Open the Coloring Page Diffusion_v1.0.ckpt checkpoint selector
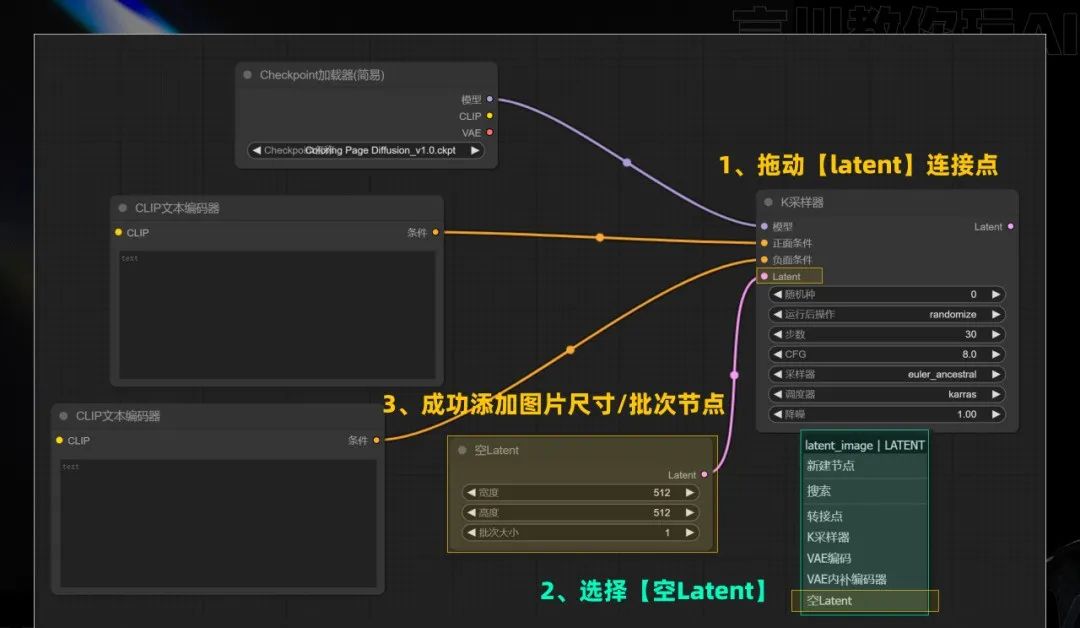 tap(365, 150)
